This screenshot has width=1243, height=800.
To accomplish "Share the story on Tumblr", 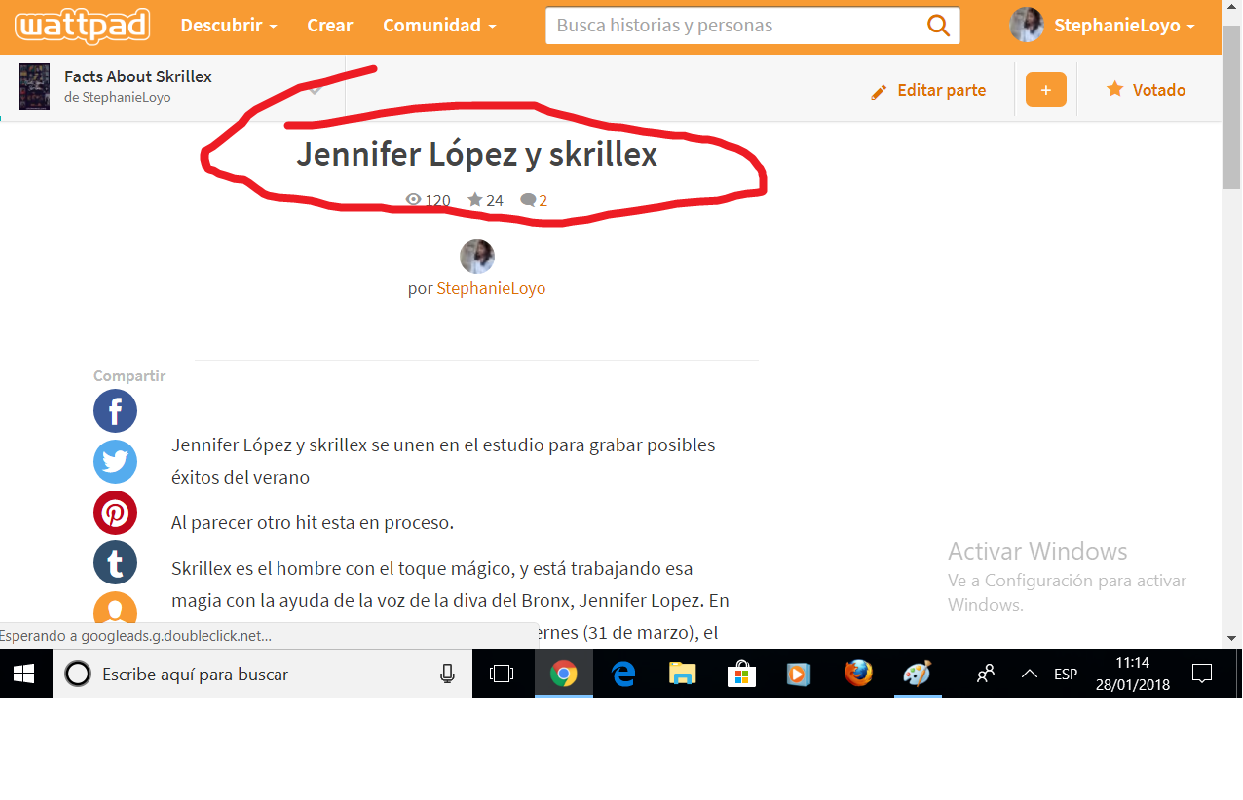I will pyautogui.click(x=115, y=563).
